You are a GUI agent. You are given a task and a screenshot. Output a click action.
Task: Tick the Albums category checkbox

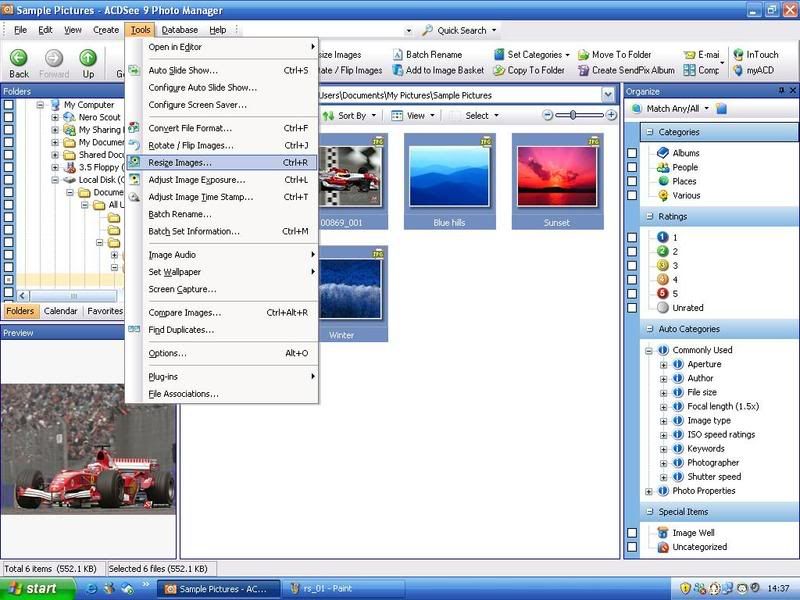[632, 153]
